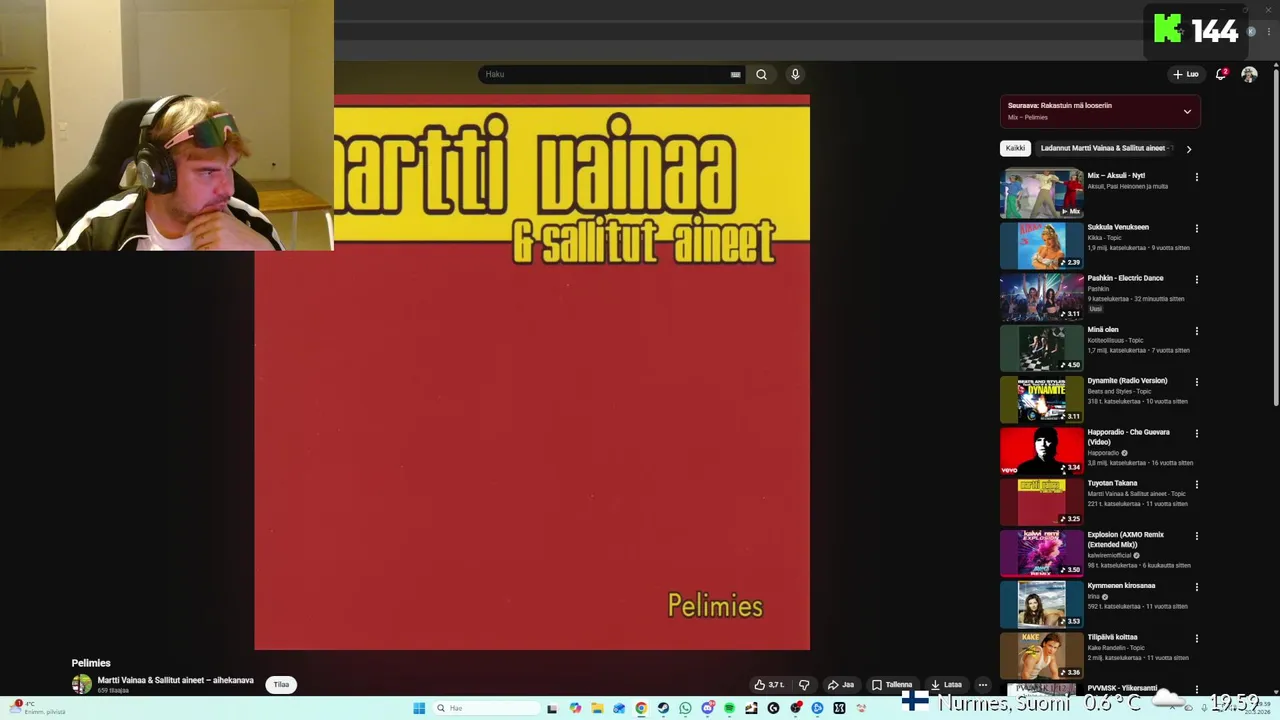Select Ladannut Martti Vainaa & Sallitut aineet chip
Screen dimensions: 1280x720
(x=1103, y=148)
